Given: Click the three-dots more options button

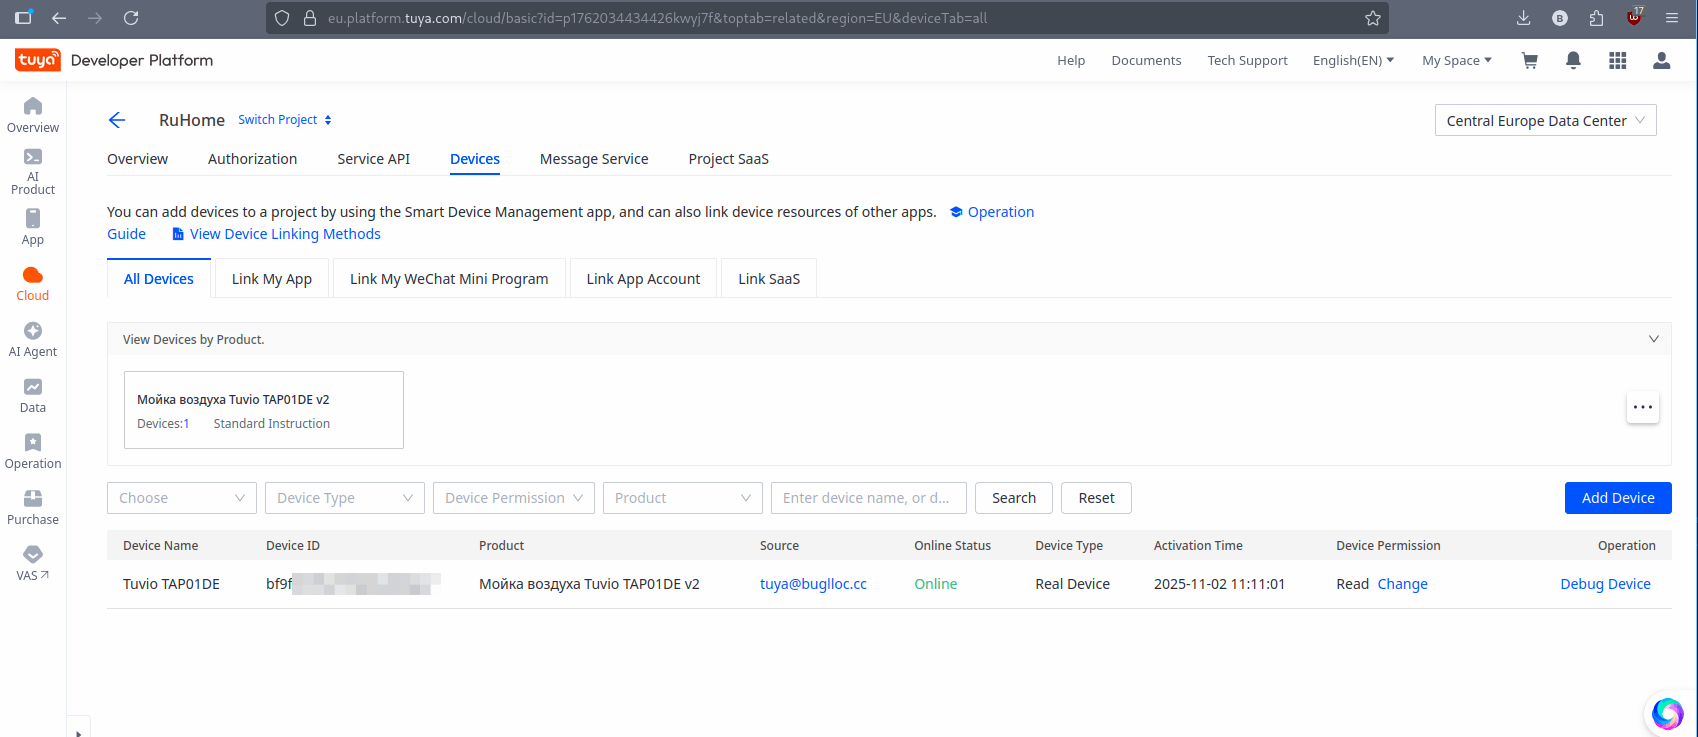Looking at the screenshot, I should pyautogui.click(x=1642, y=407).
